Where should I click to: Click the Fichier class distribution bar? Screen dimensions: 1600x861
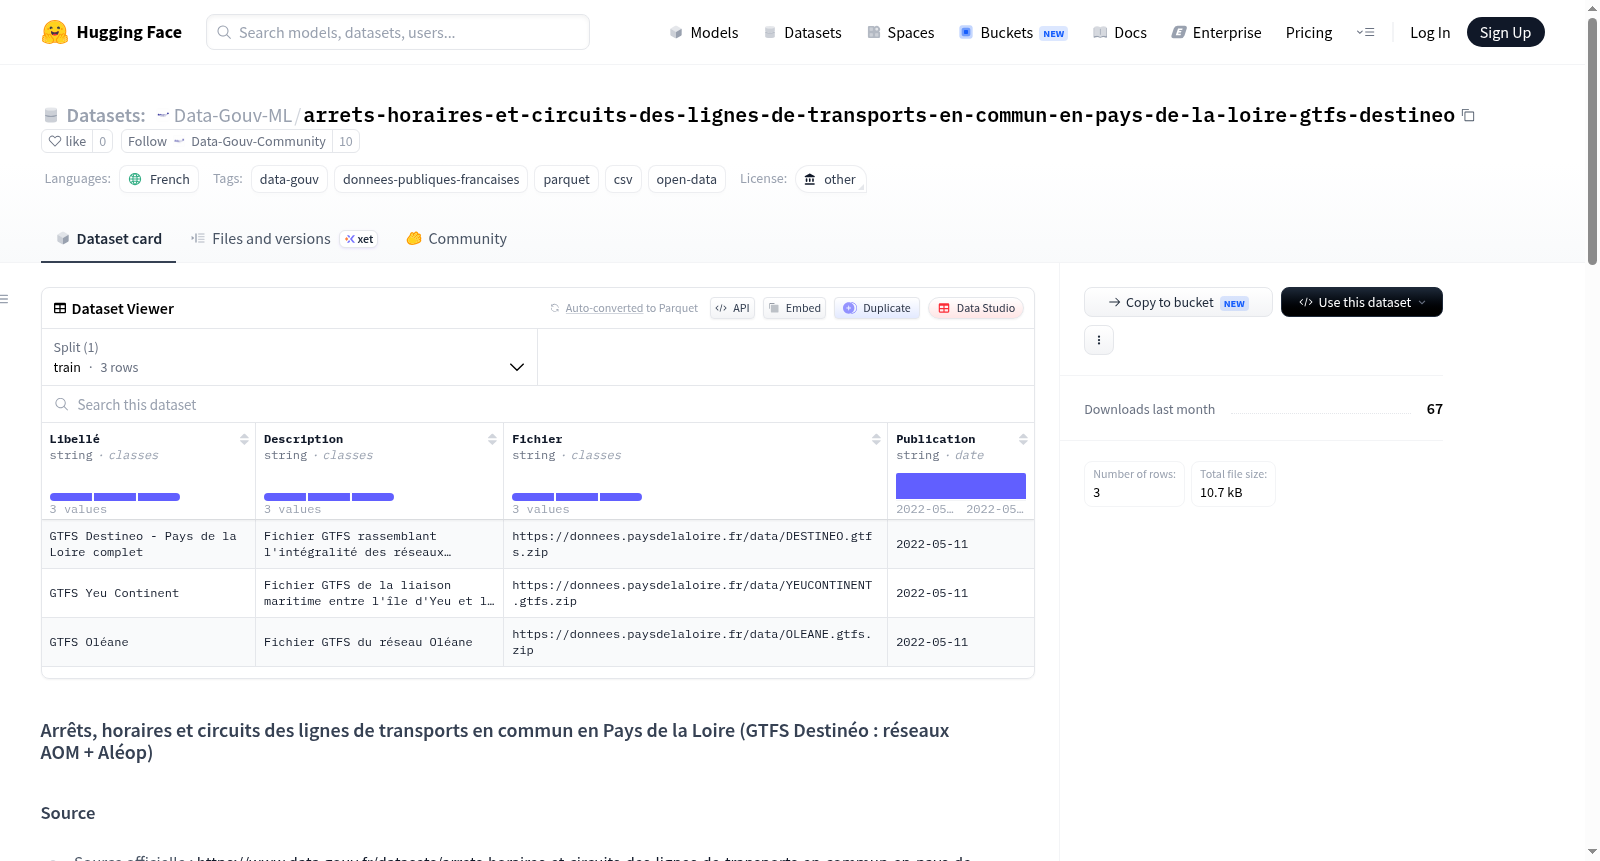tap(577, 497)
